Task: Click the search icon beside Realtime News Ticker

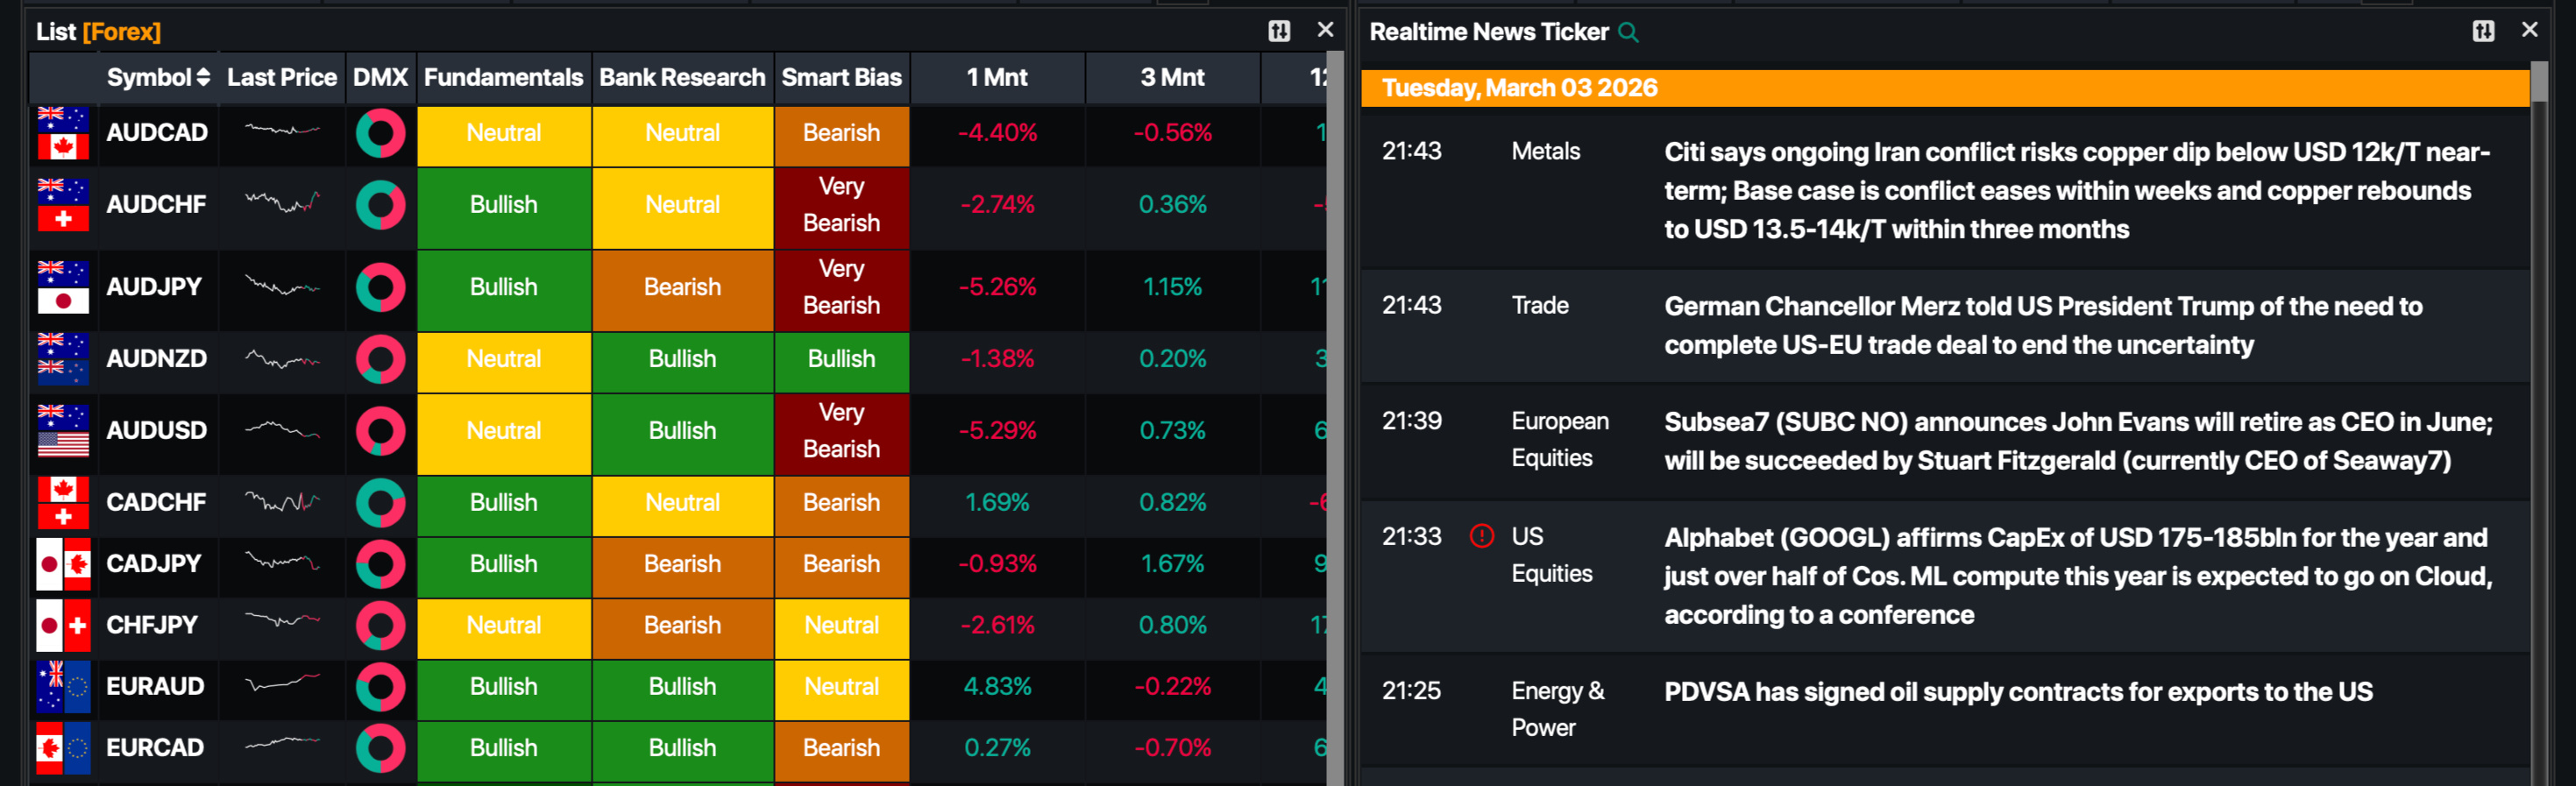Action: [x=1628, y=32]
